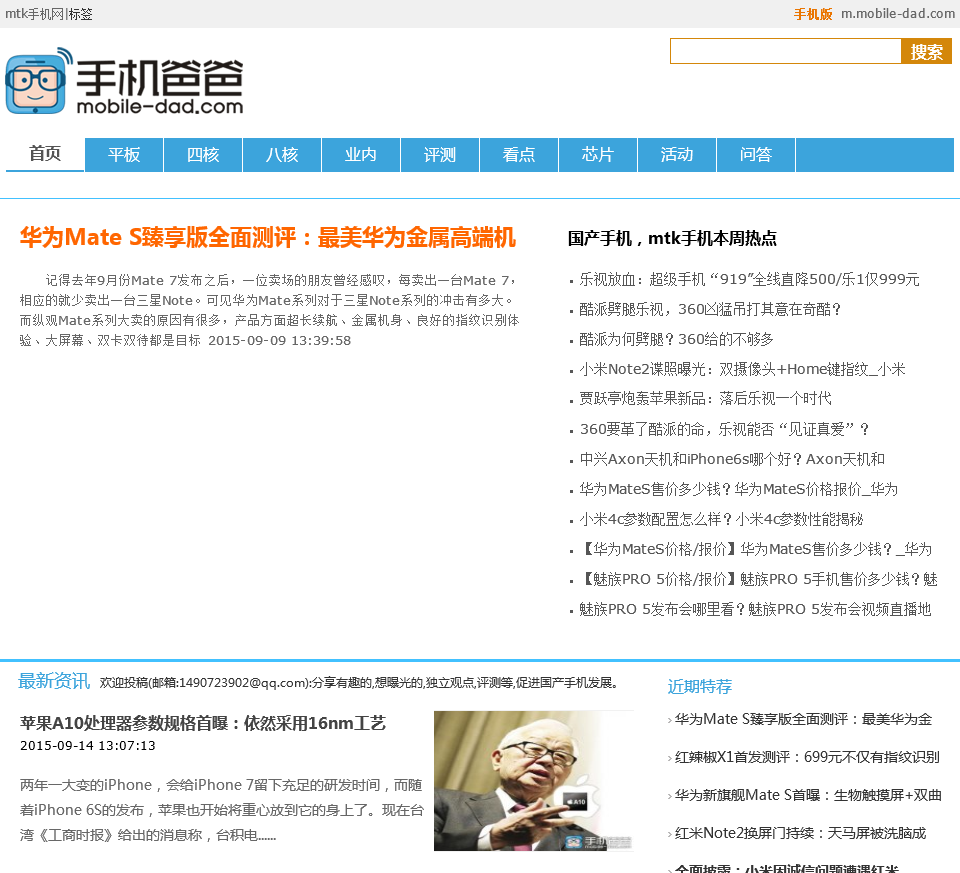Open recommended 红米Note2换屏门持续
Viewport: 960px width, 873px height.
[x=800, y=833]
